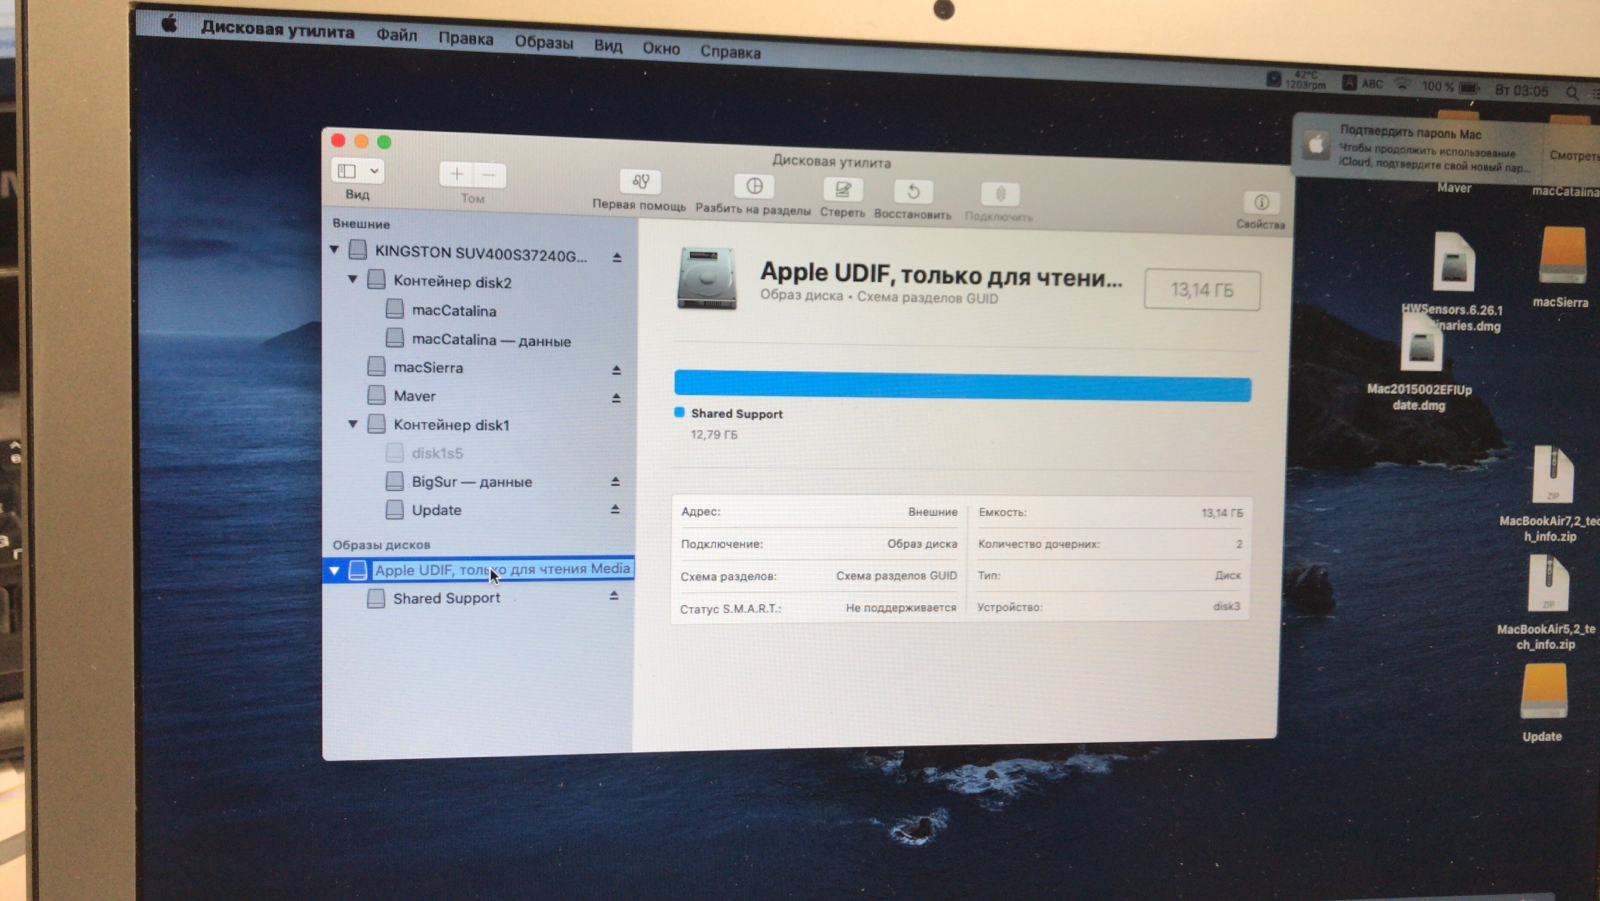The image size is (1600, 901).
Task: Open the Справка menu
Action: [x=730, y=51]
